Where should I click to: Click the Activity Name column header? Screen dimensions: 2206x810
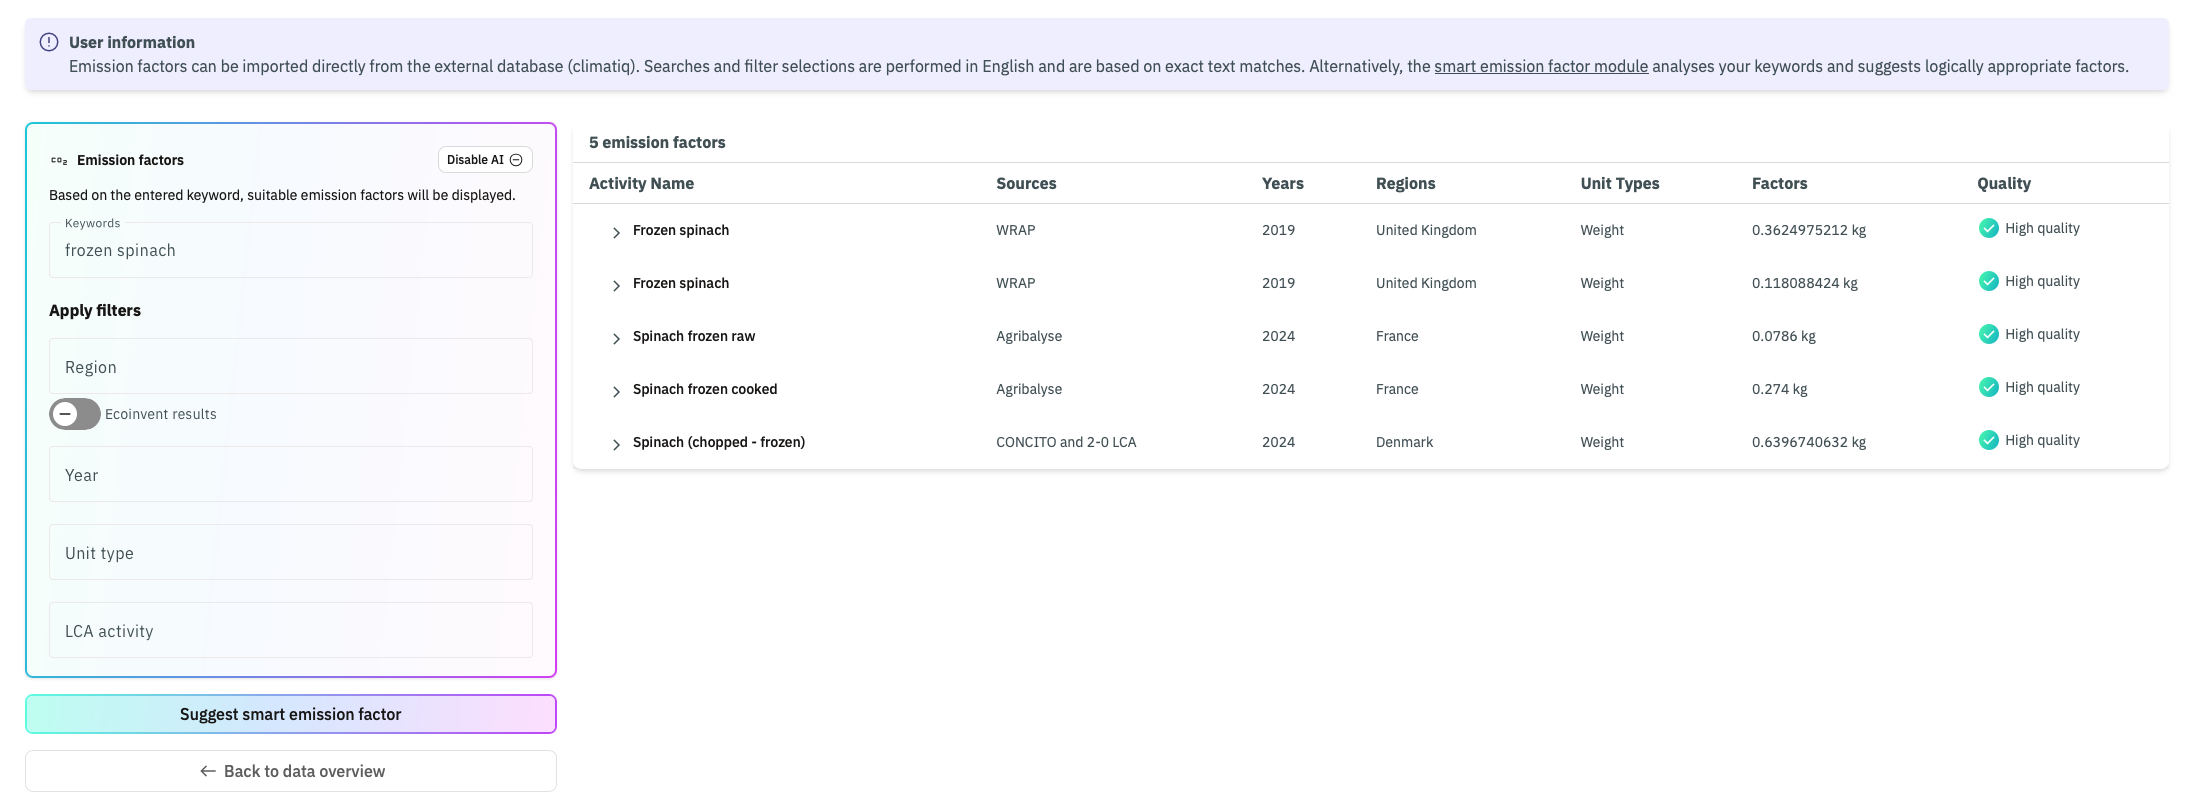tap(641, 183)
